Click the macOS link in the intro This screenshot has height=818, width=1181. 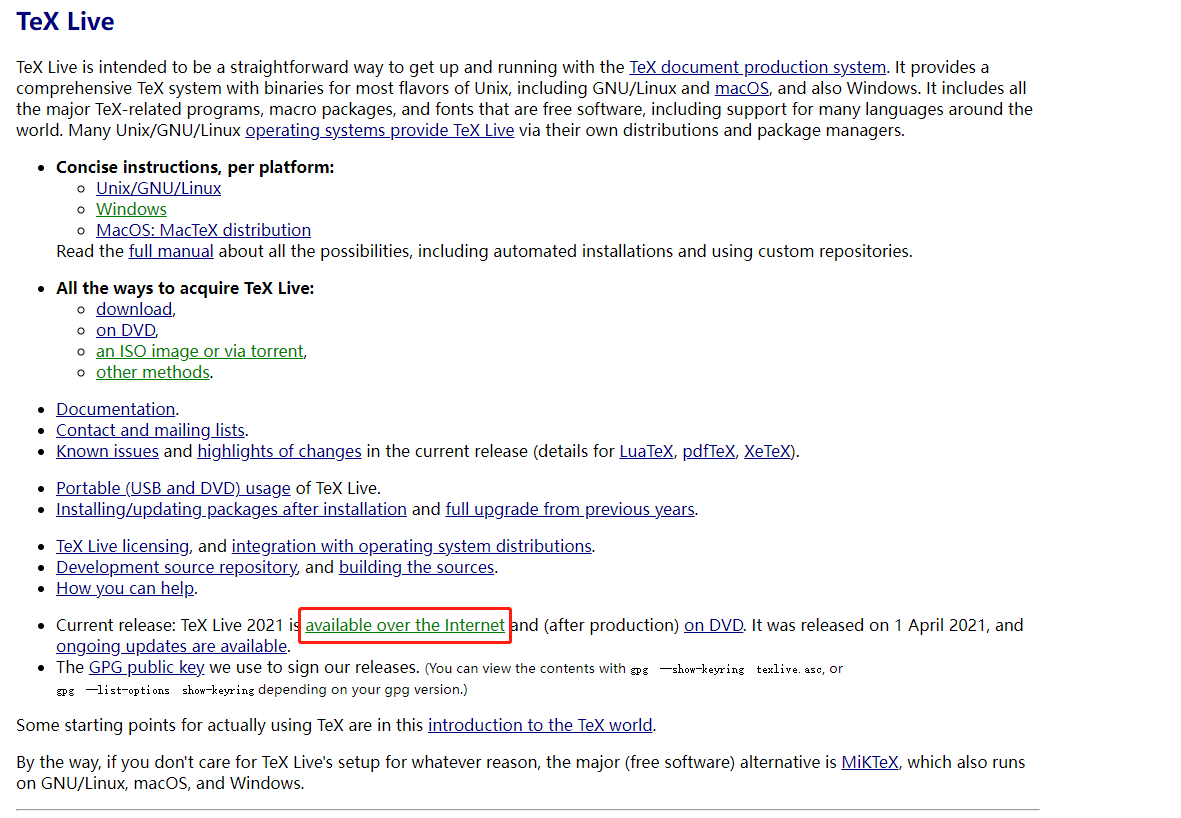(x=742, y=88)
